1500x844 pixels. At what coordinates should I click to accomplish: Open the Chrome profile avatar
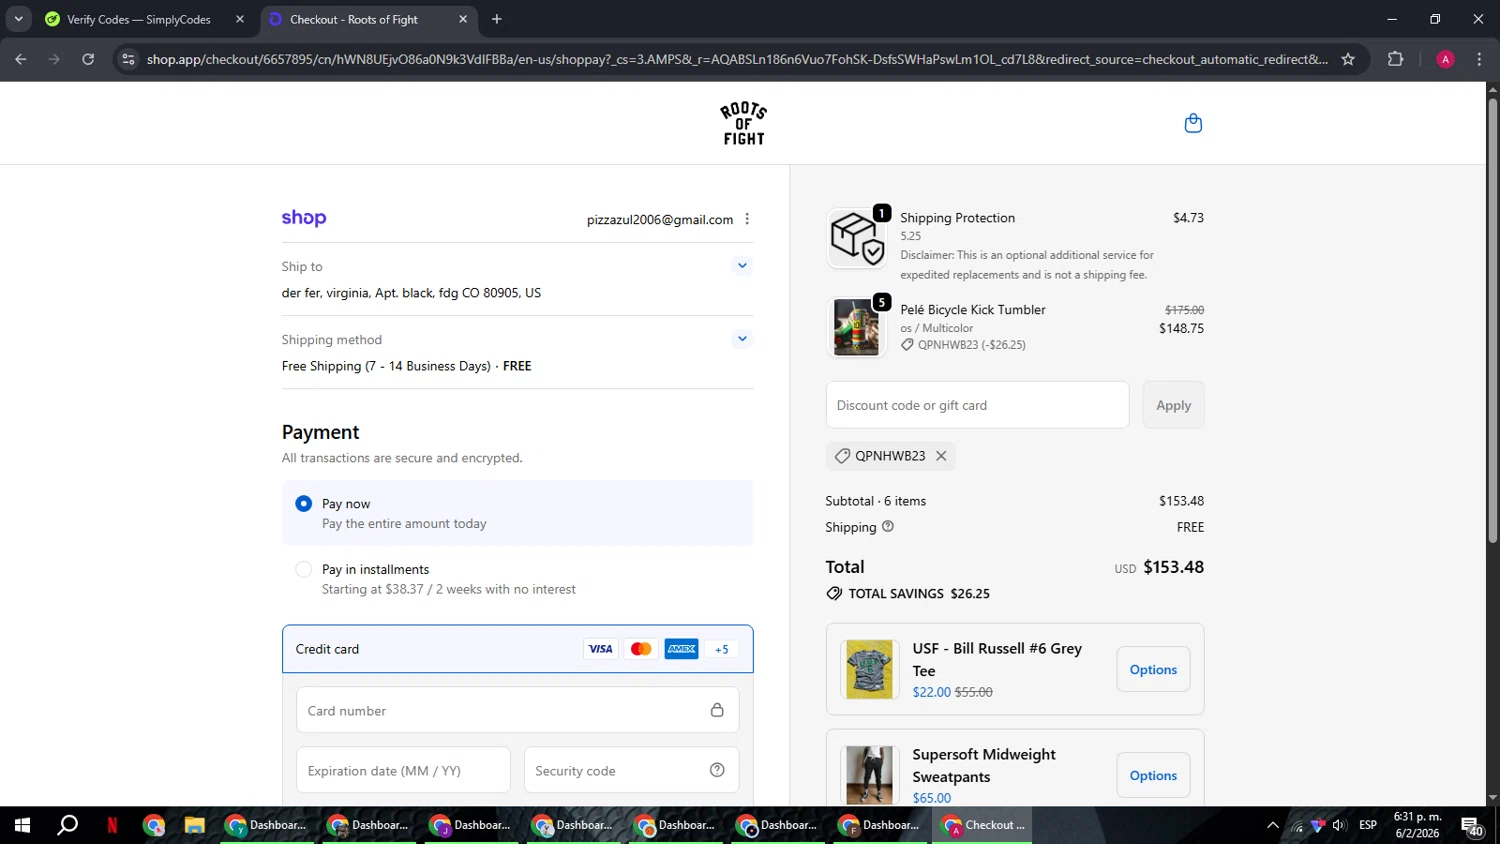click(x=1445, y=59)
